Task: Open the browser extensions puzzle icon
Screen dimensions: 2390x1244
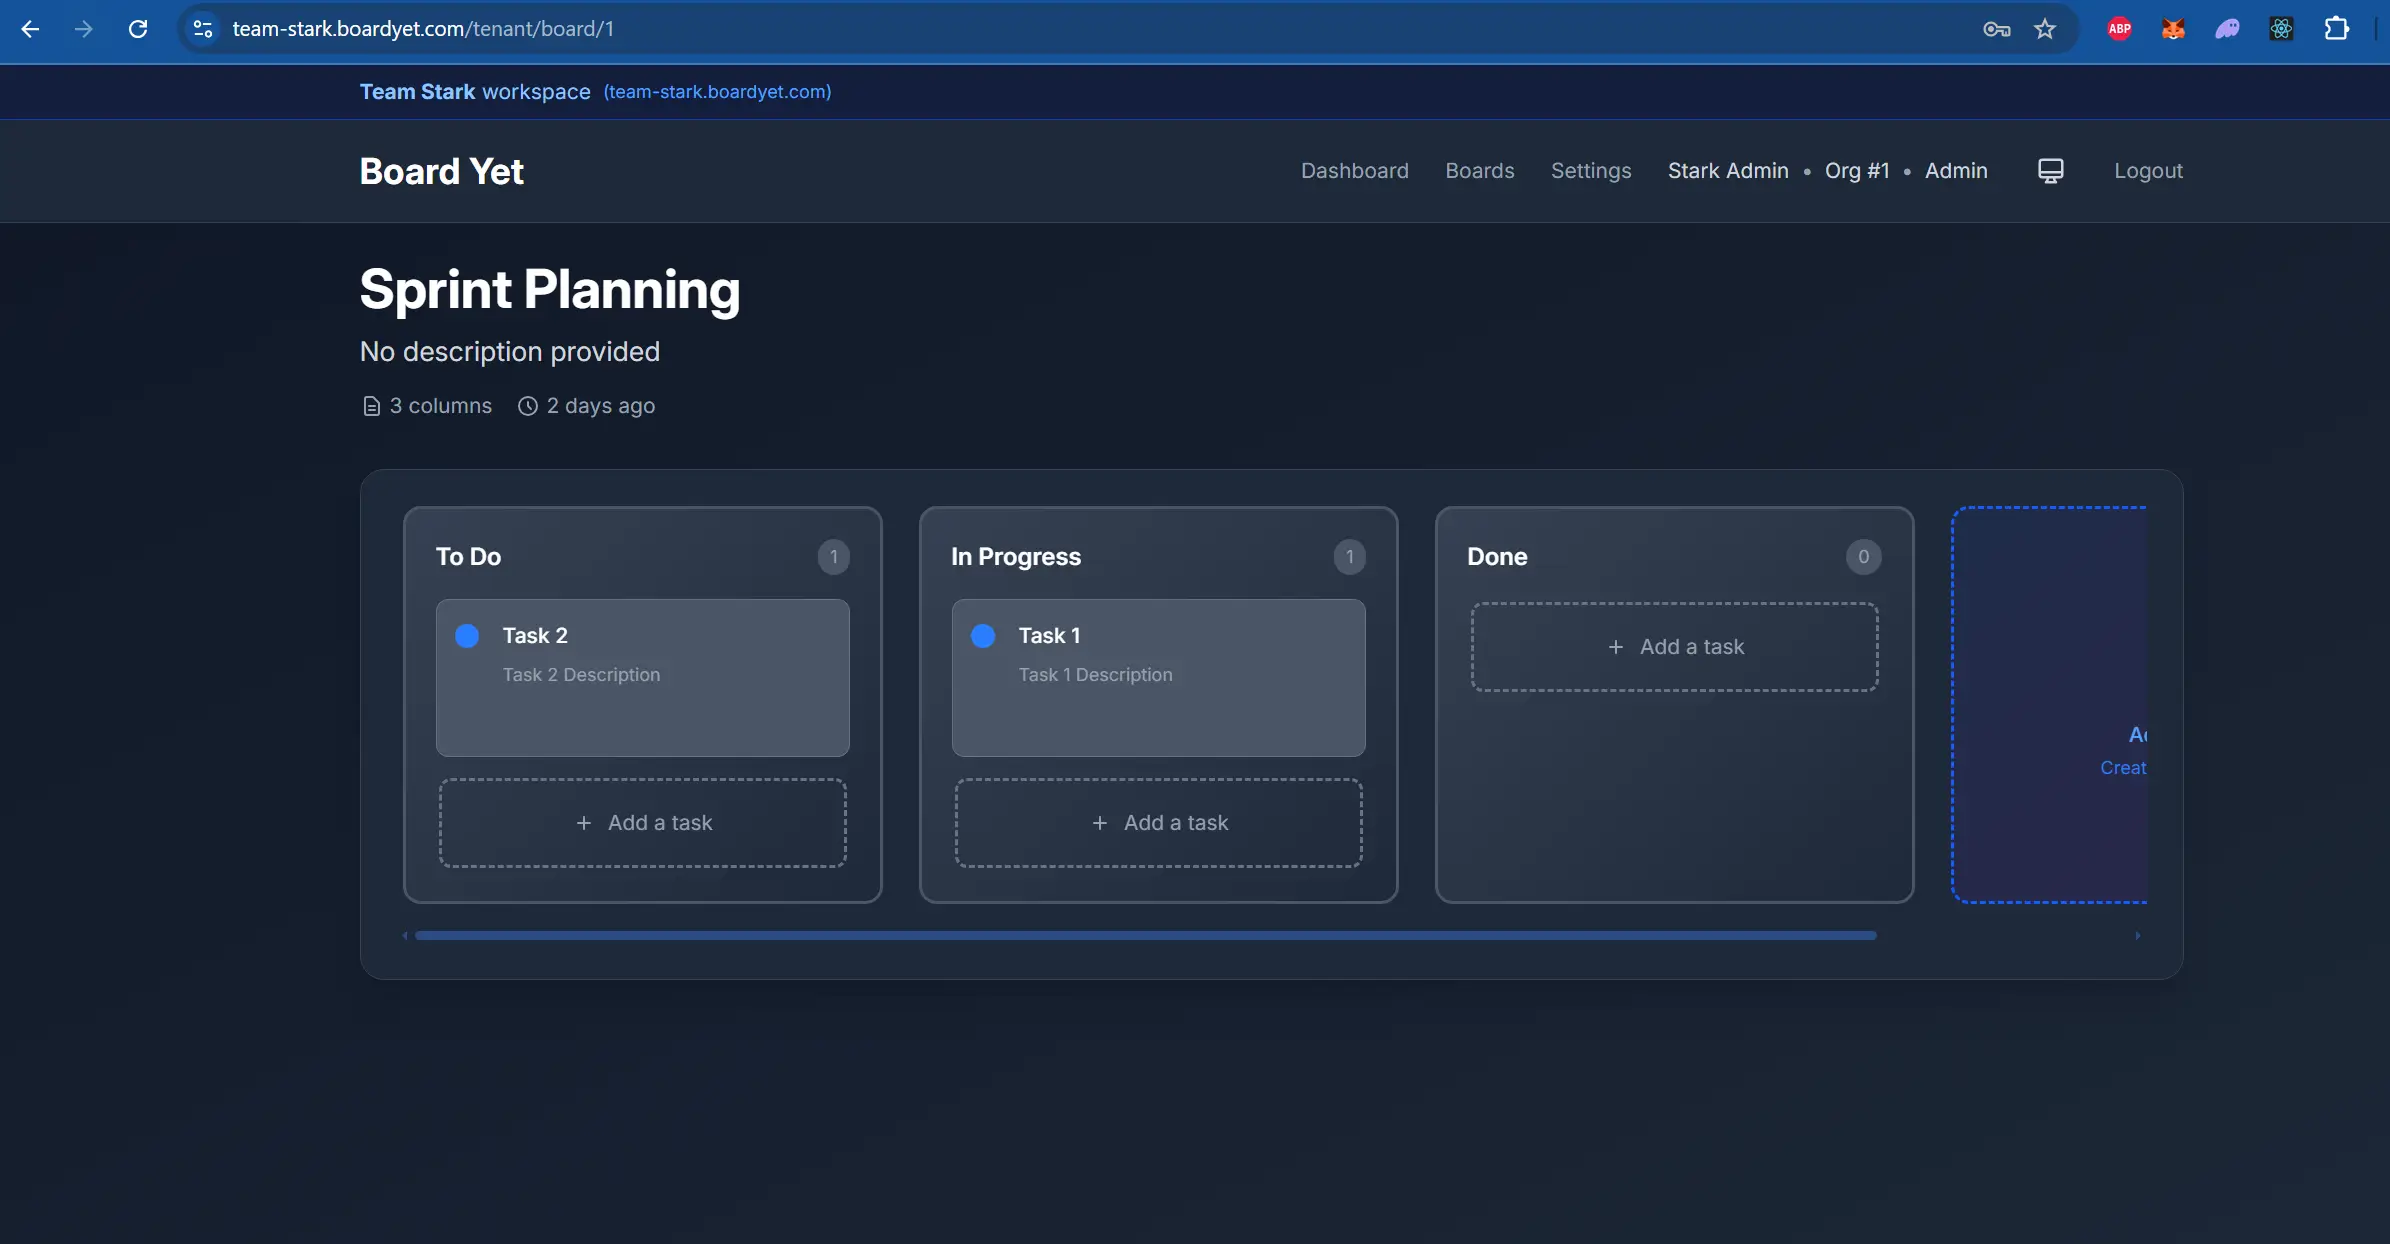Action: click(2336, 29)
